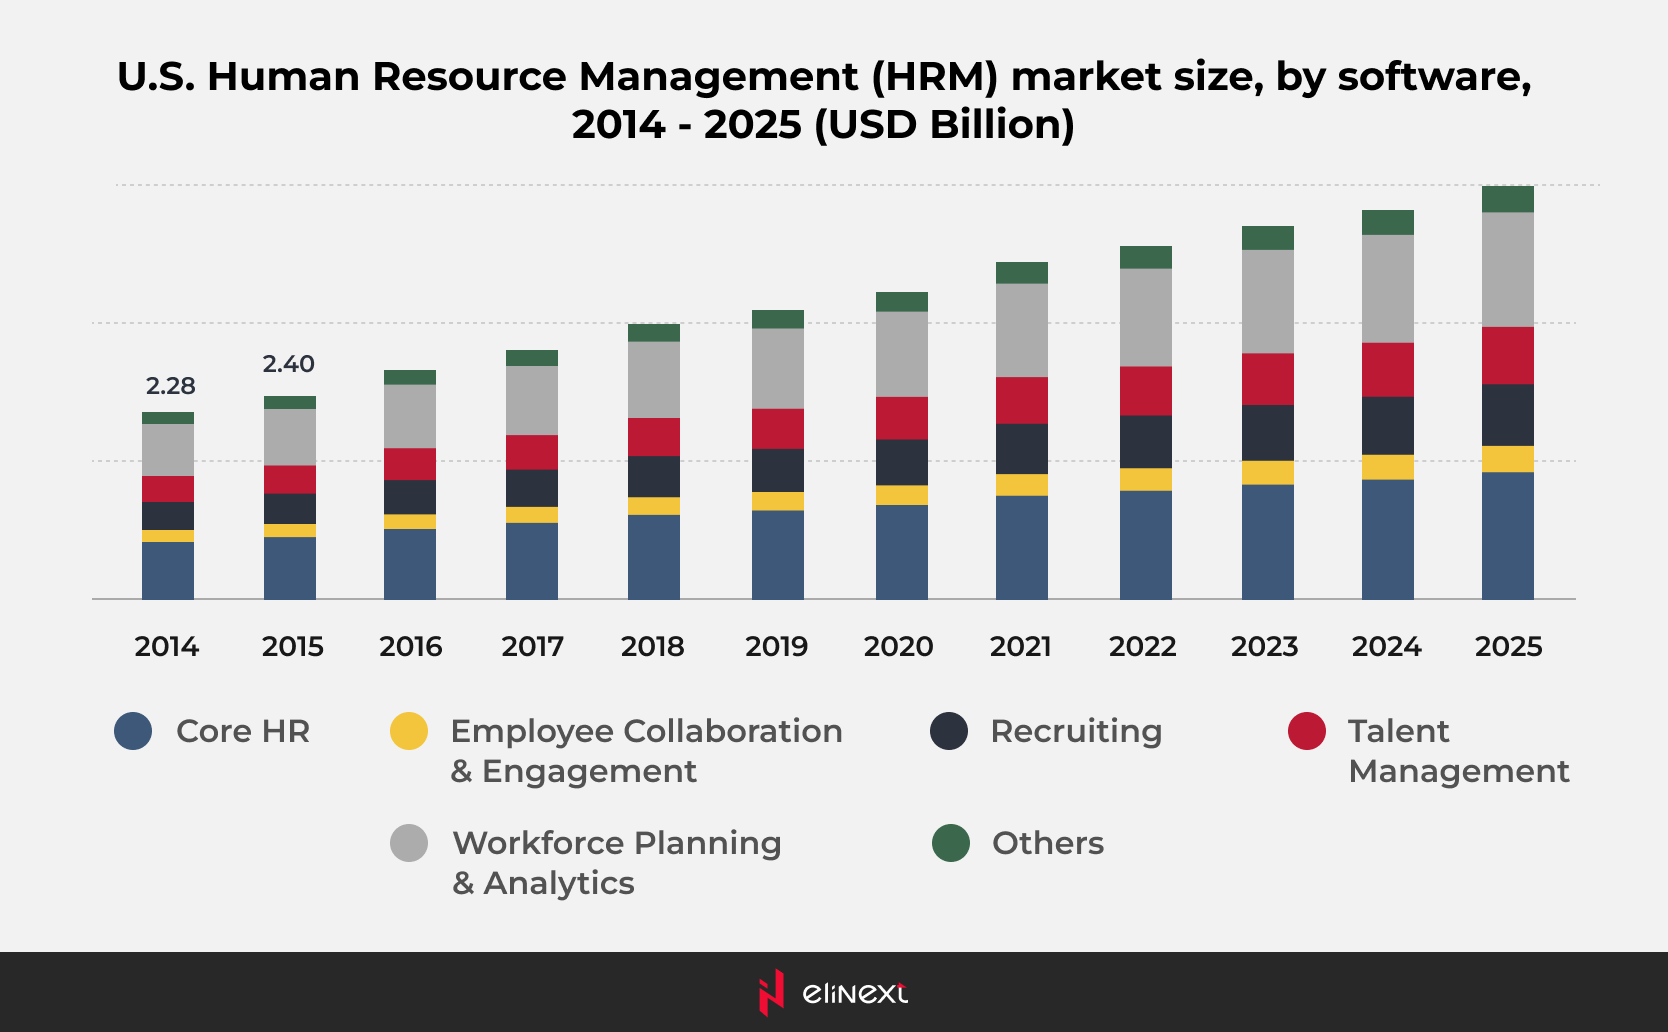This screenshot has height=1032, width=1668.
Task: Click the red Talent Management segment in 2022 bar
Action: coord(1145,391)
